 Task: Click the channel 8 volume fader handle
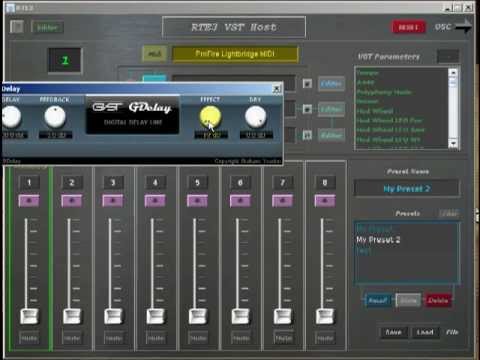click(325, 316)
